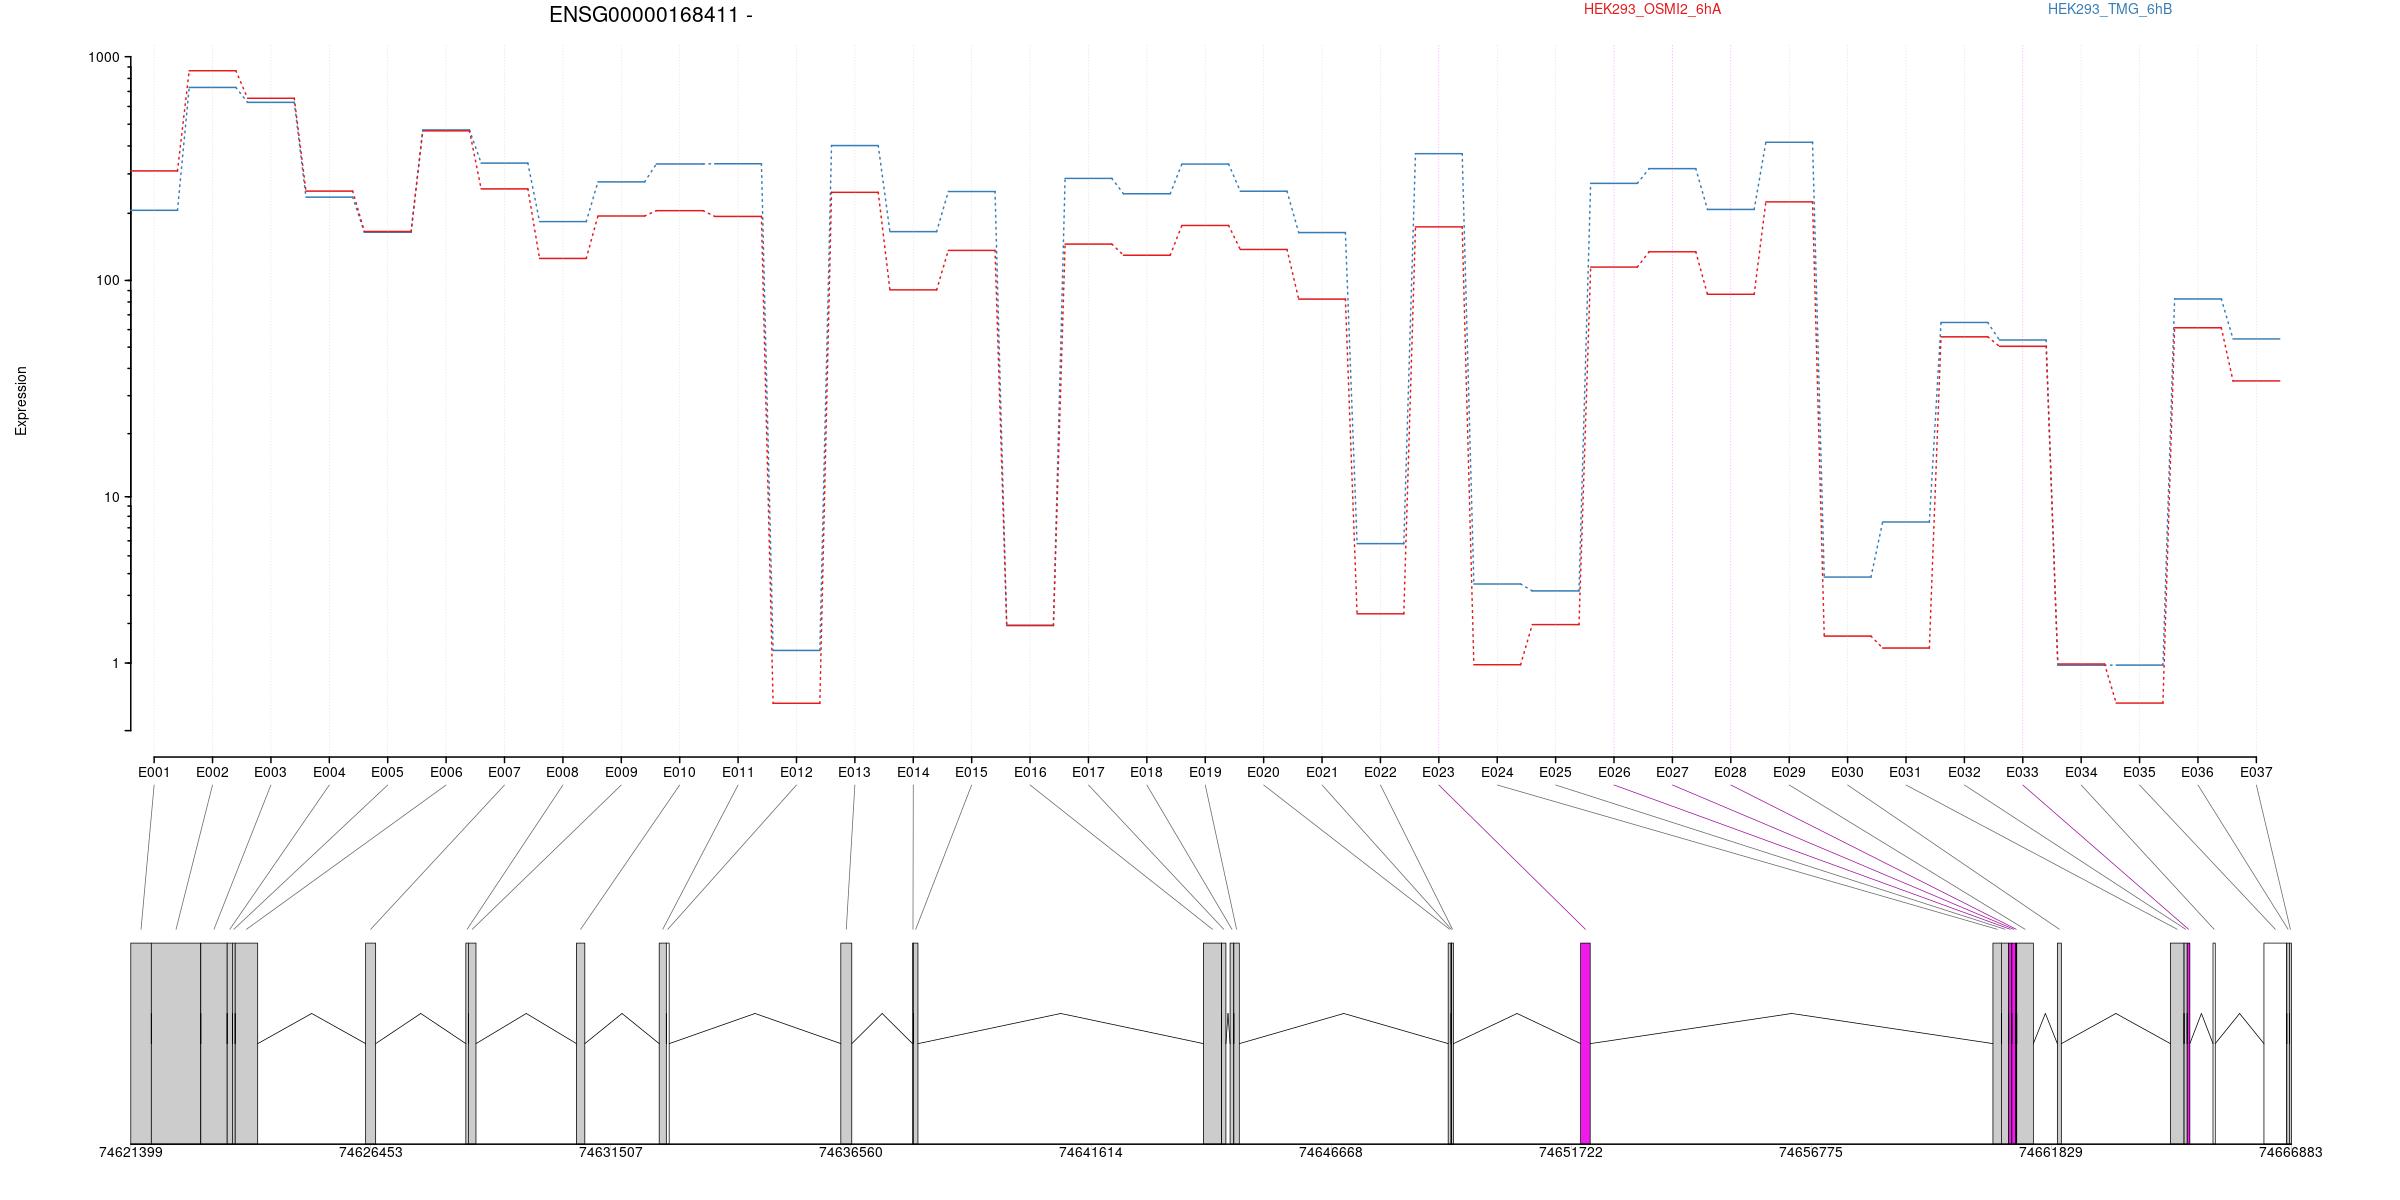
Task: Click exon label E025
Action: (1555, 772)
